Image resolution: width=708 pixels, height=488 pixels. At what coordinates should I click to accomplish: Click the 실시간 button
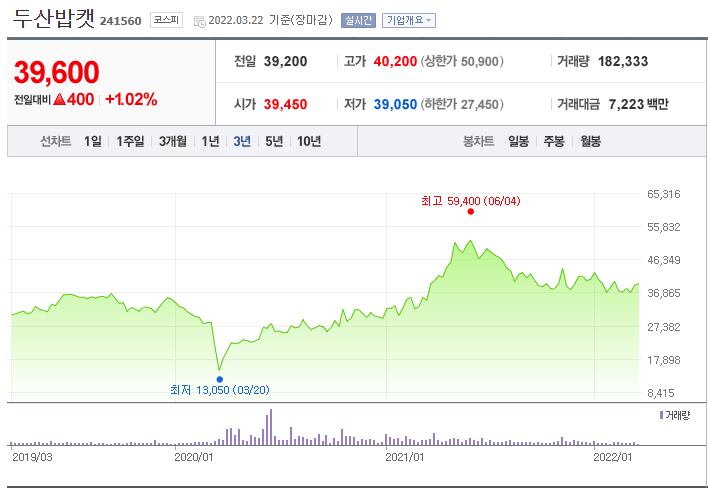pyautogui.click(x=359, y=20)
